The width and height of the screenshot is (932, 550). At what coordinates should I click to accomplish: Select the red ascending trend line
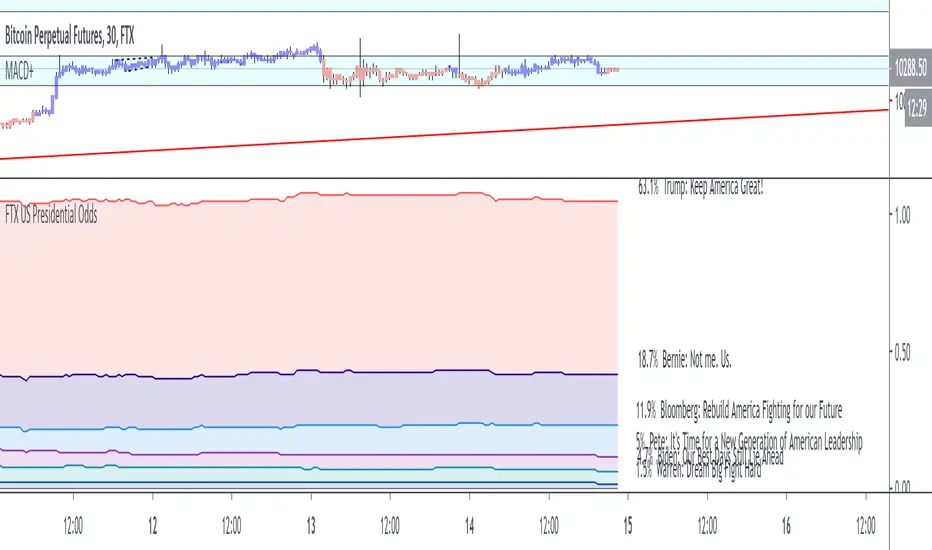click(443, 134)
